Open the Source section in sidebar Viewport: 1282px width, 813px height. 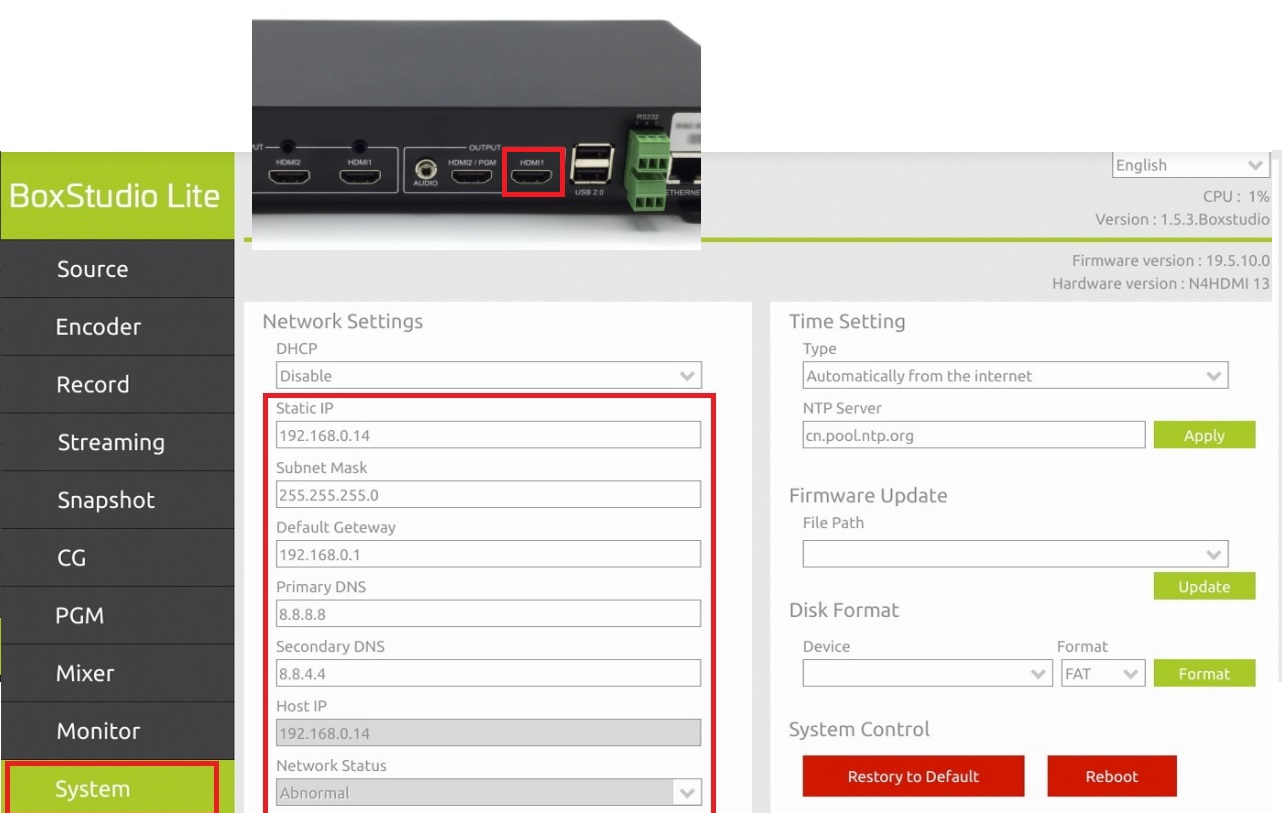click(117, 269)
